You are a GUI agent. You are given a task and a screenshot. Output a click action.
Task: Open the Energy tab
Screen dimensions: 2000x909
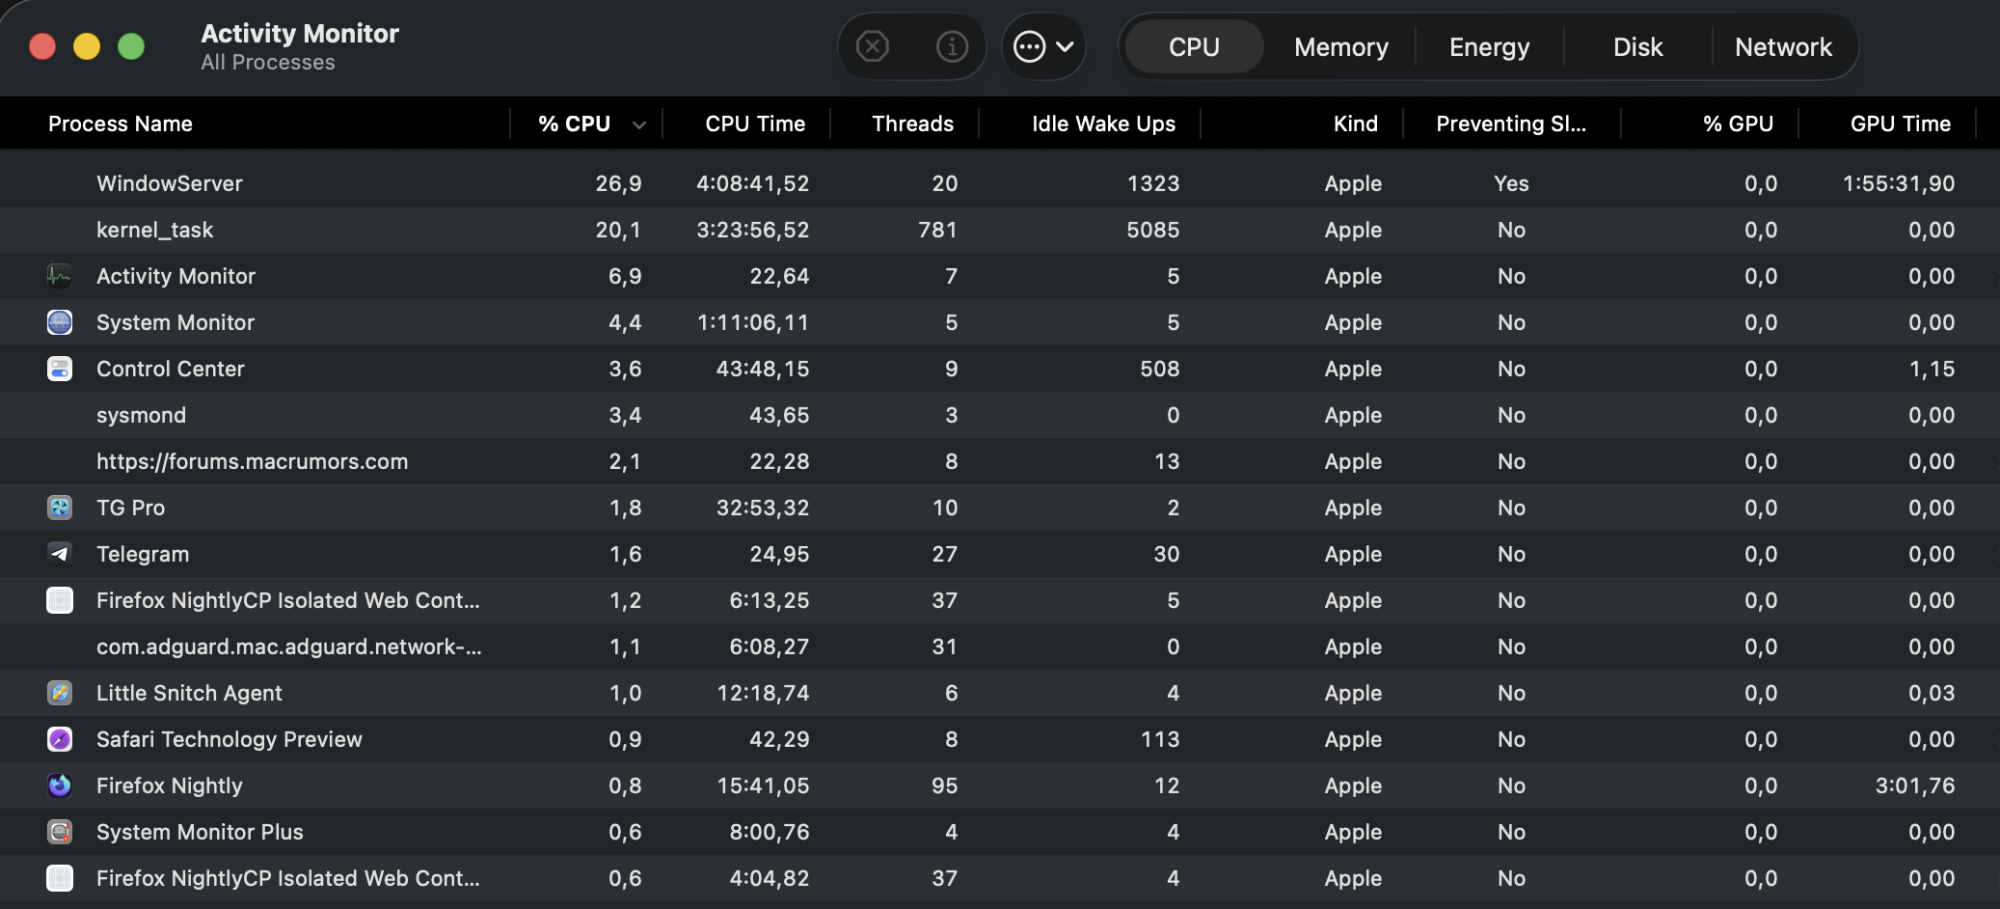tap(1489, 47)
